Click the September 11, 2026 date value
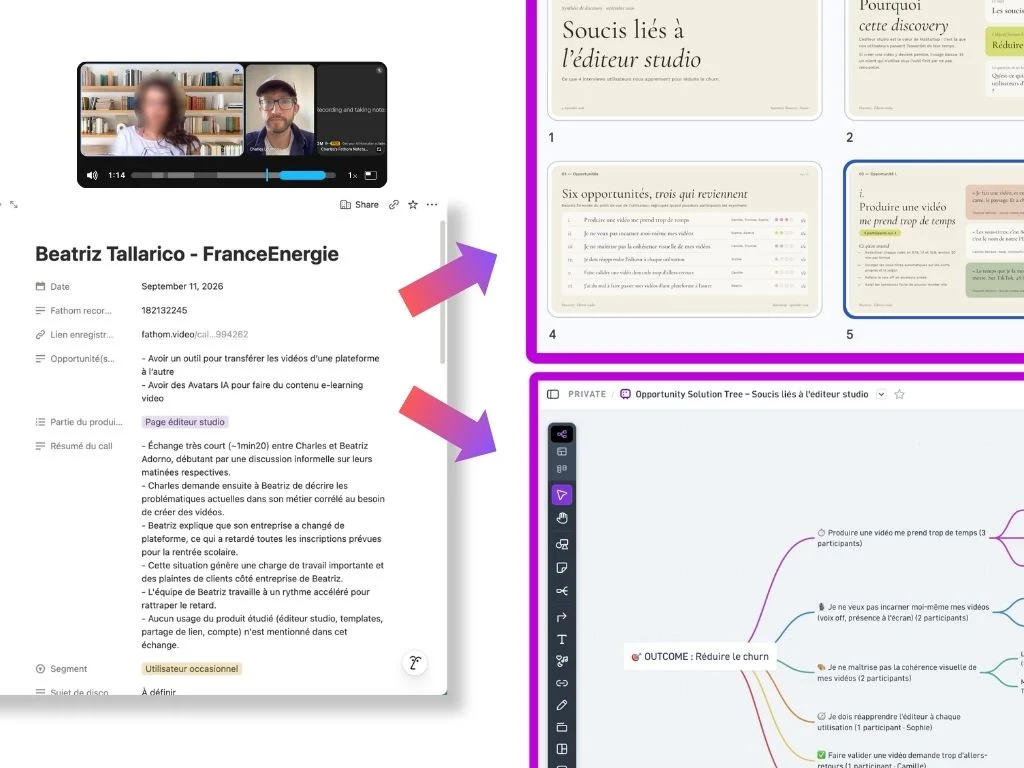 182,286
